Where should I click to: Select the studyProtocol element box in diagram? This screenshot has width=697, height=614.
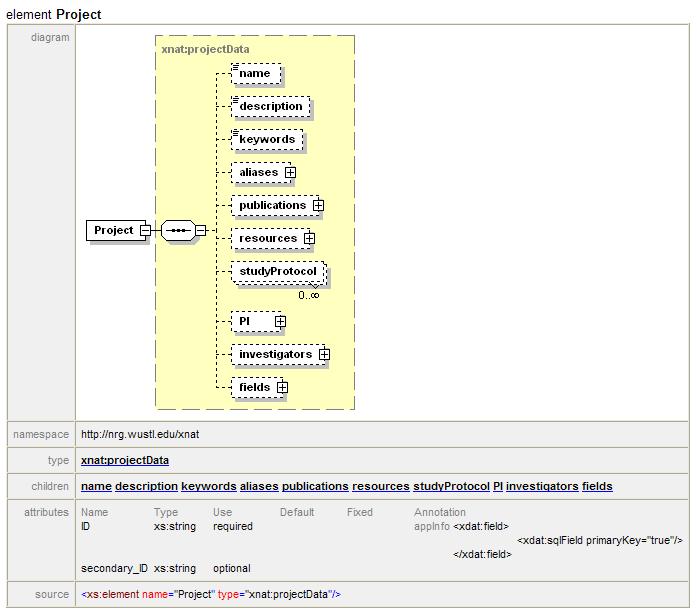[277, 272]
